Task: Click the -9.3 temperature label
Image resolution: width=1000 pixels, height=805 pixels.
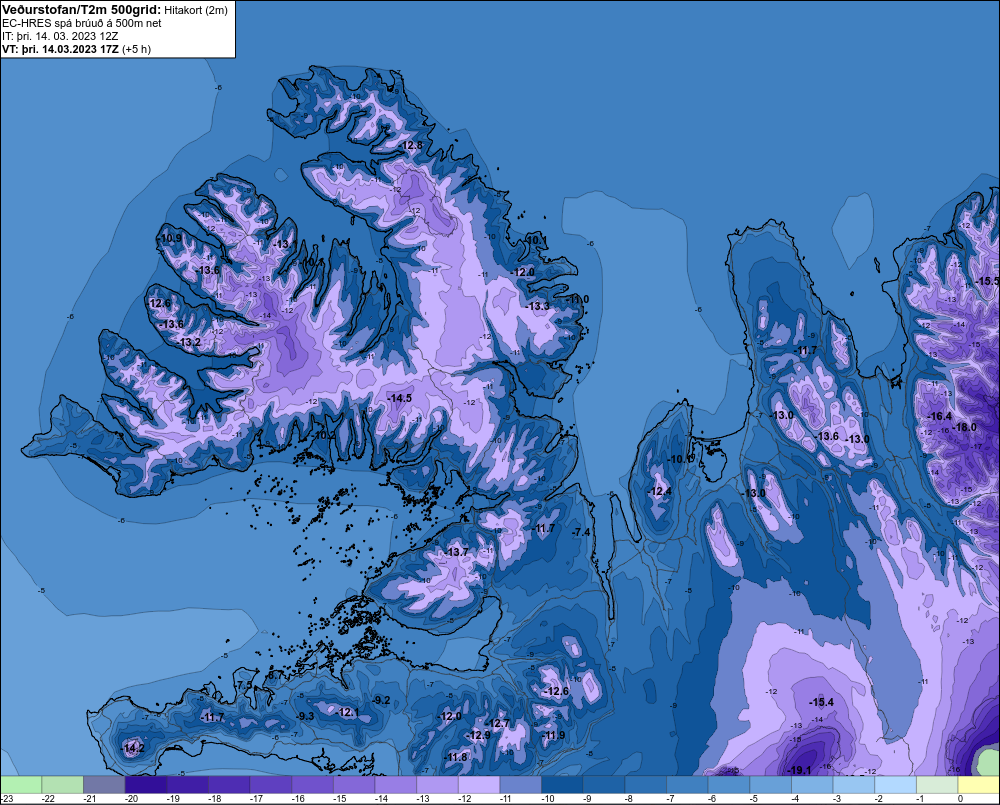Action: pyautogui.click(x=305, y=716)
